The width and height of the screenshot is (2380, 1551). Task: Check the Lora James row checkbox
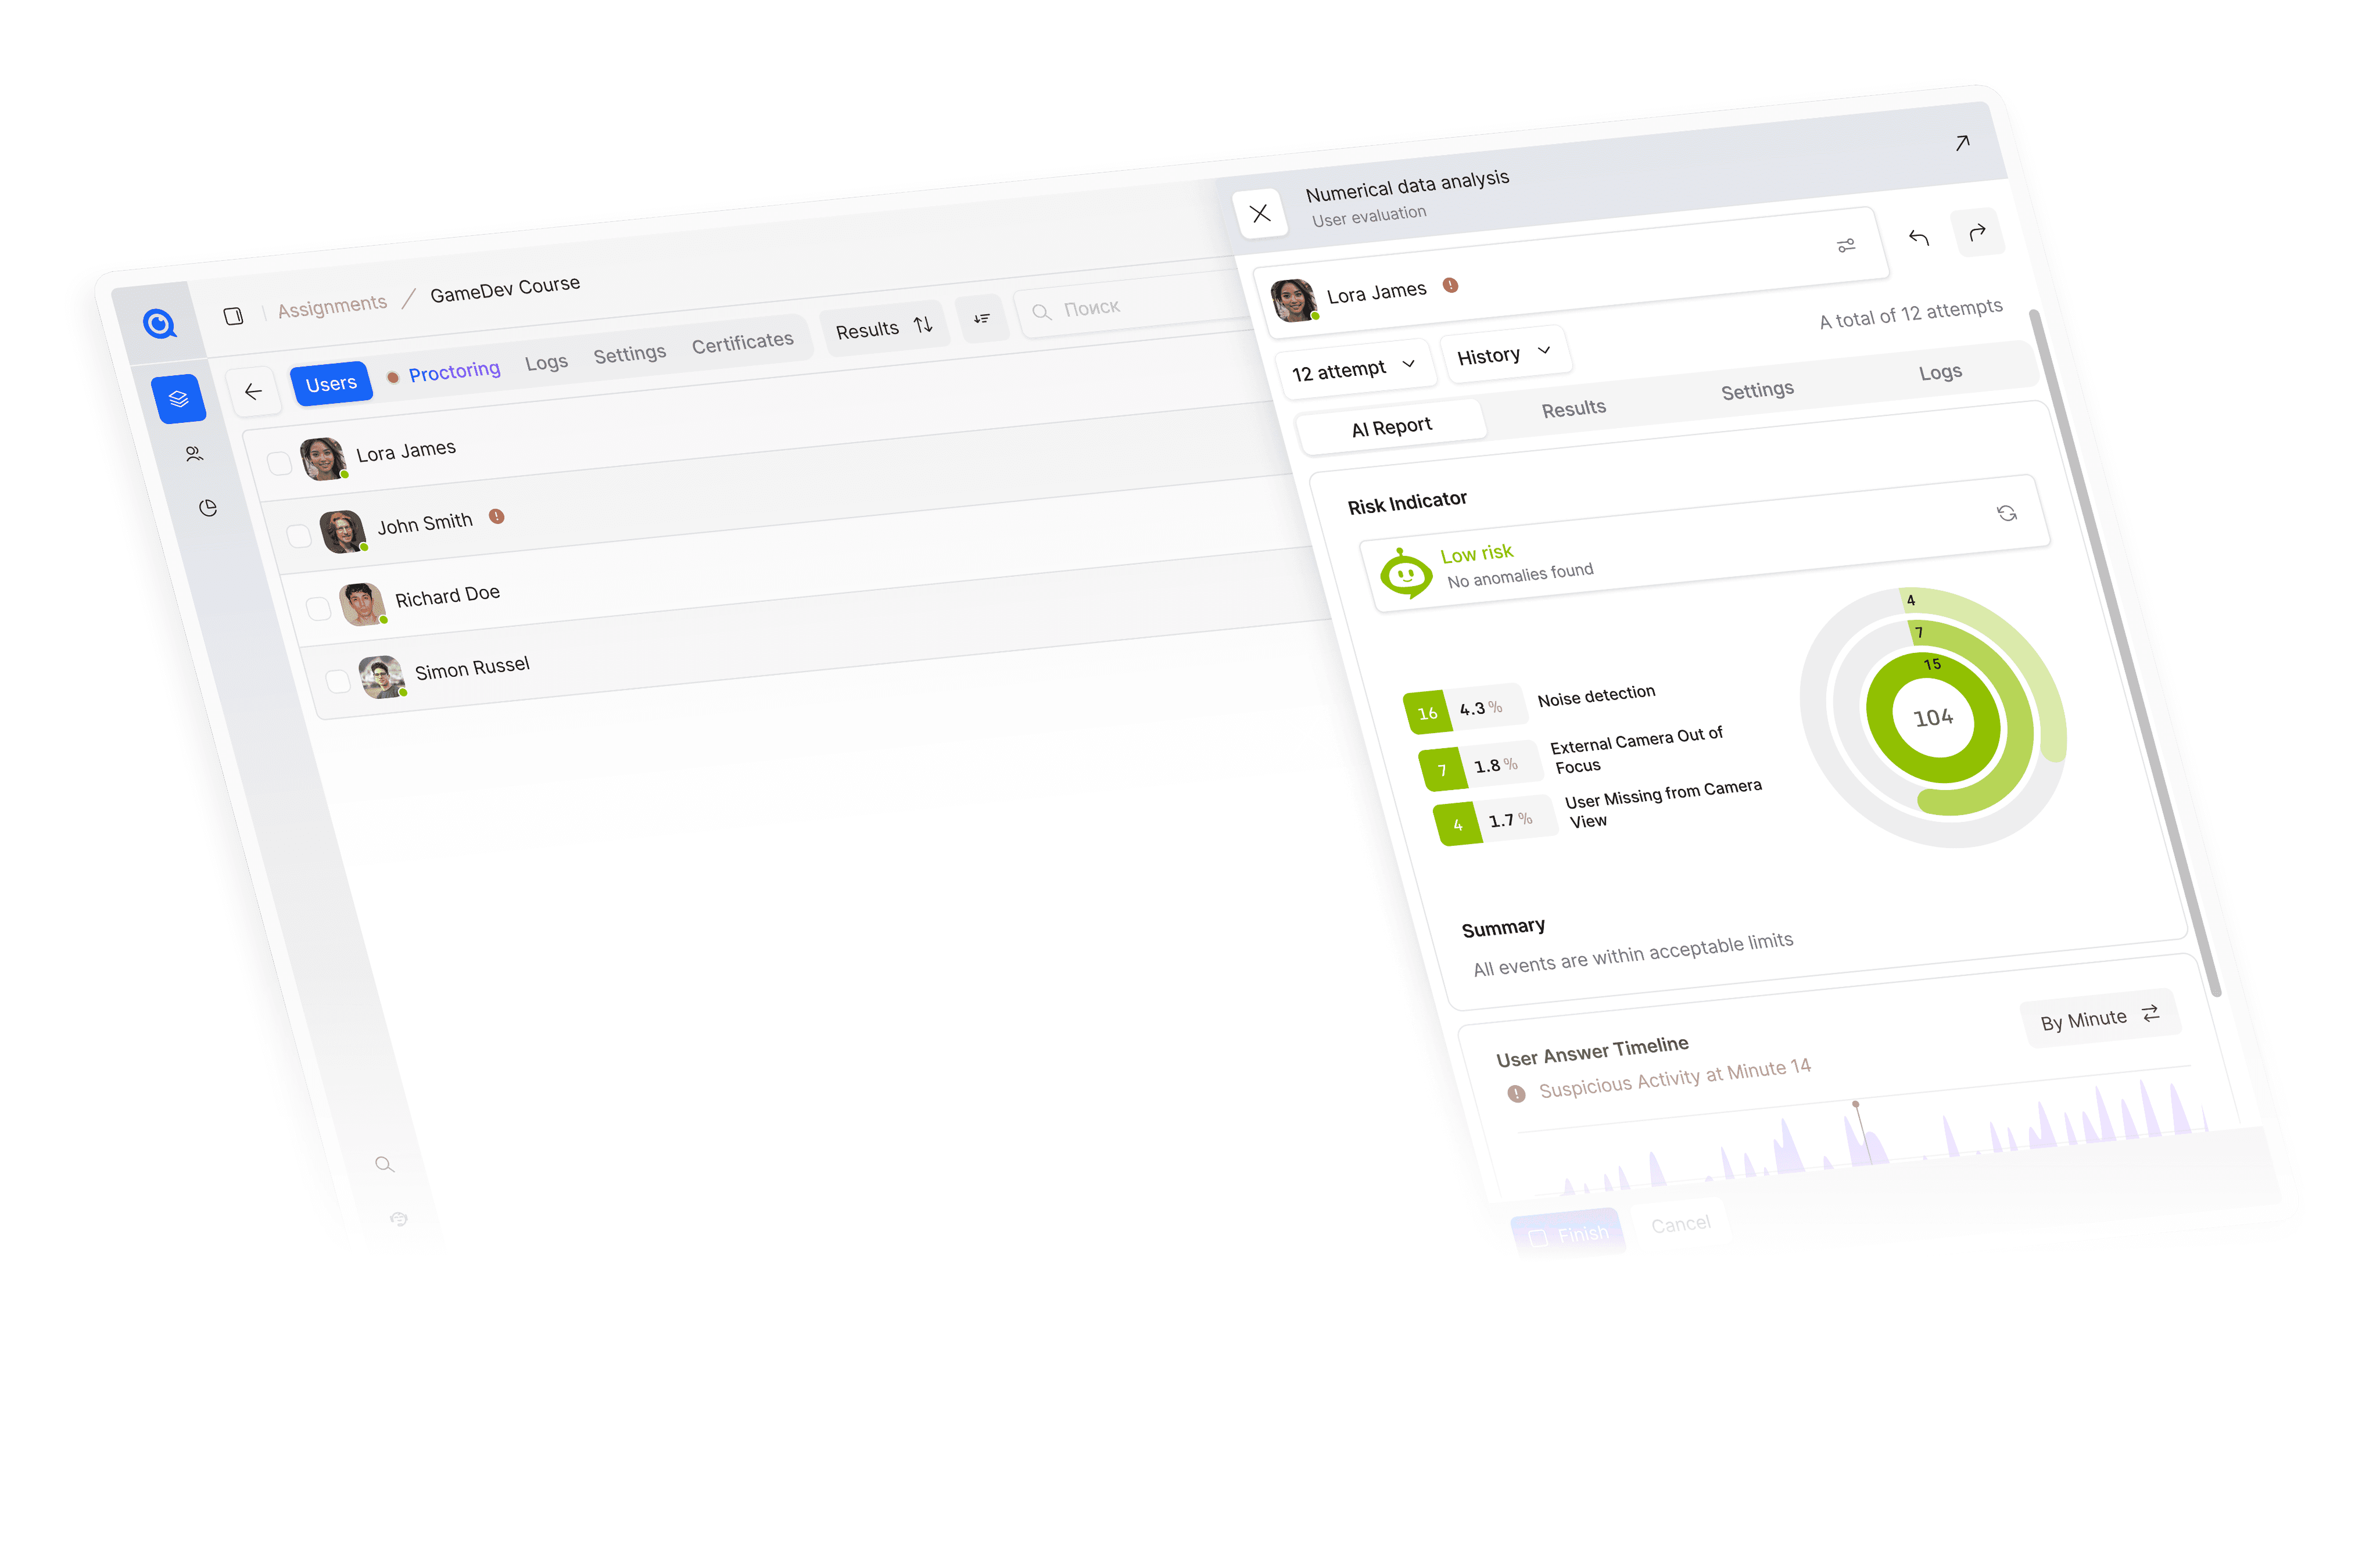pyautogui.click(x=279, y=463)
